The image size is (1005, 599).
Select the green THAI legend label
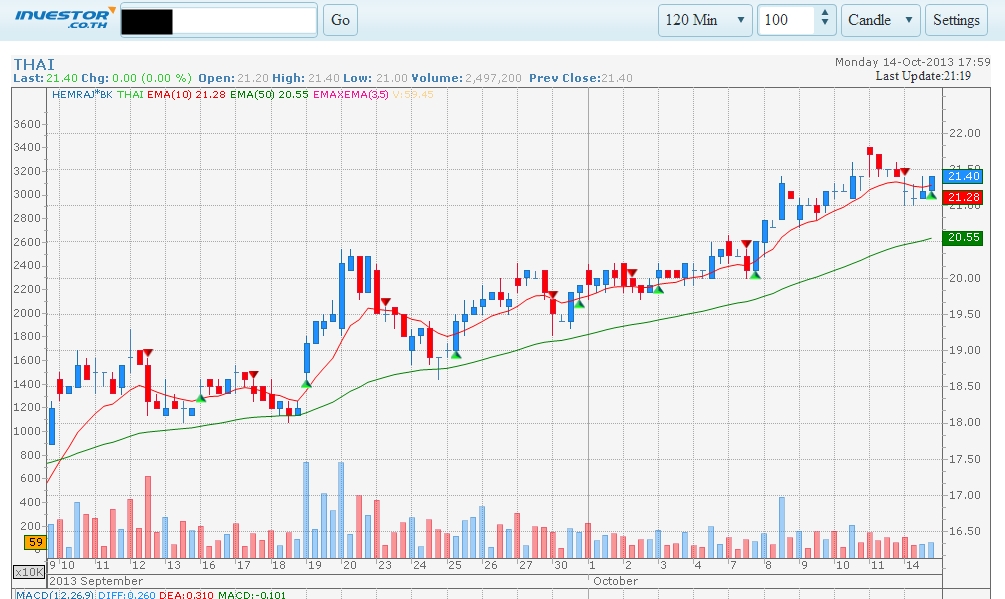[130, 94]
